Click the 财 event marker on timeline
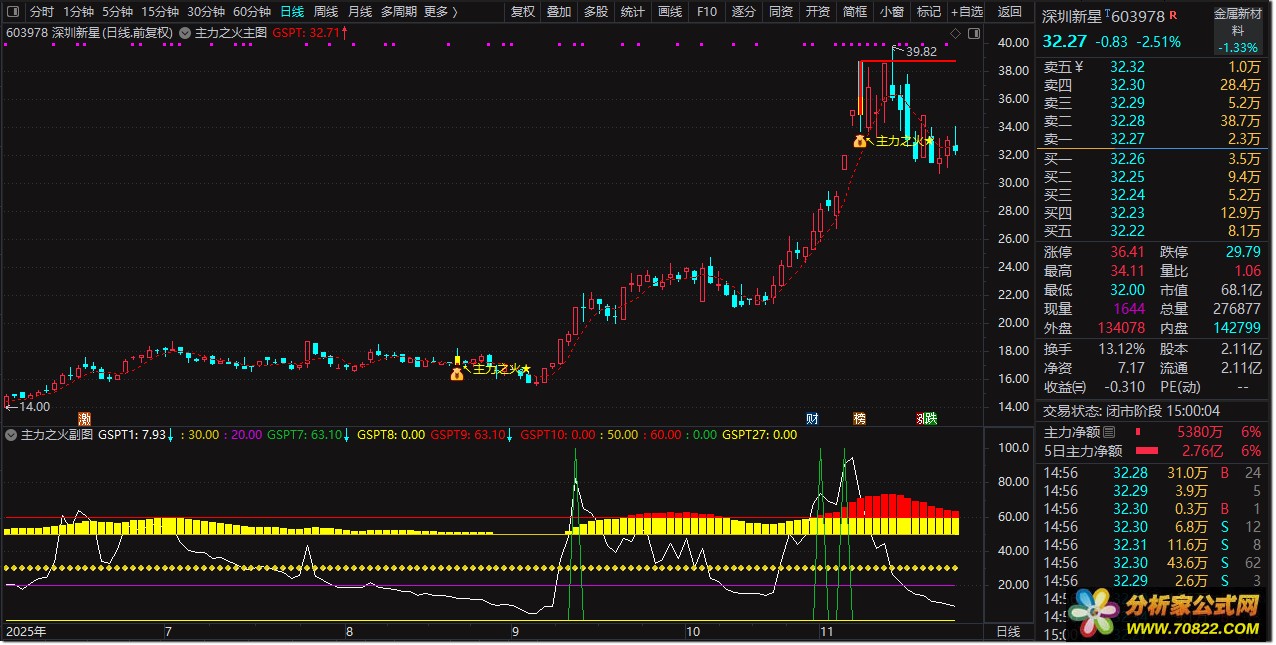This screenshot has width=1276, height=645. click(x=812, y=418)
